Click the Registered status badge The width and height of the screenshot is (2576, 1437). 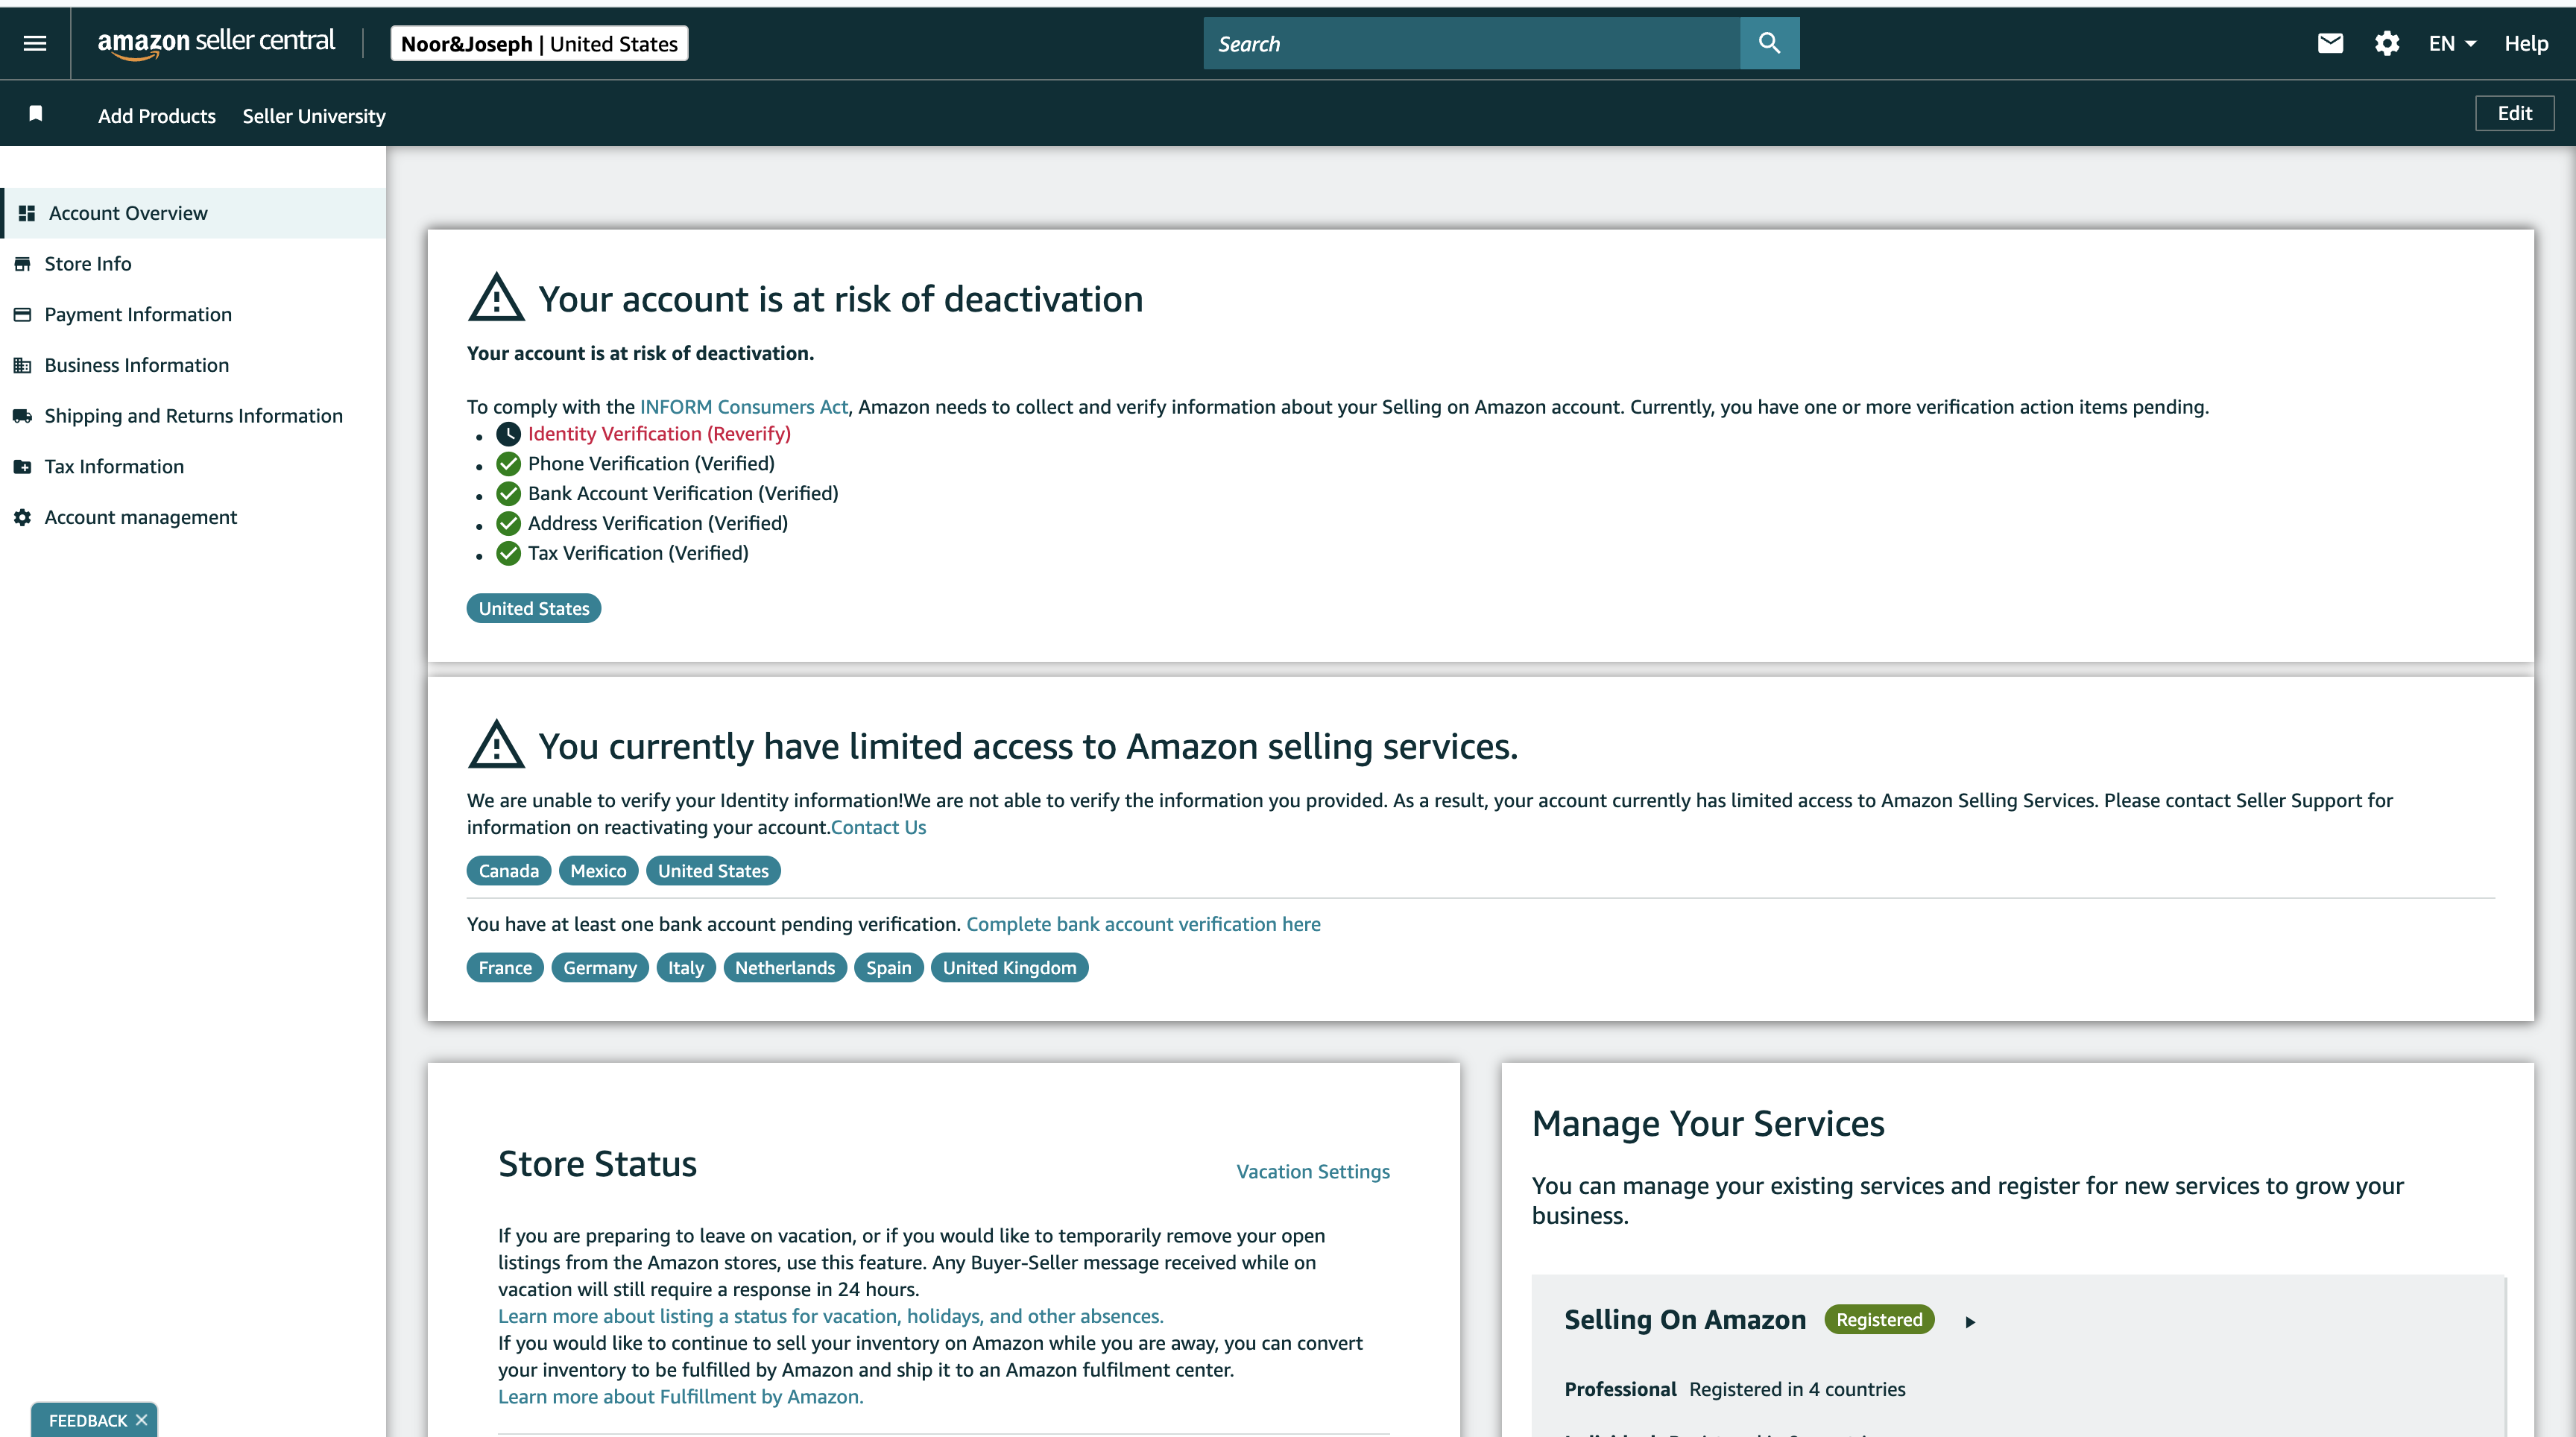tap(1879, 1320)
